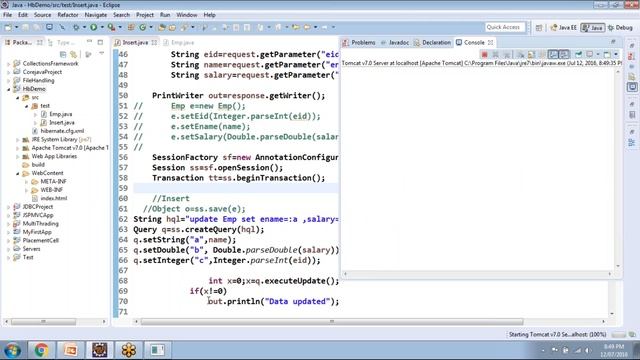640x360 pixels.
Task: Click the Tomcat startup progress bar
Action: pyautogui.click(x=619, y=335)
